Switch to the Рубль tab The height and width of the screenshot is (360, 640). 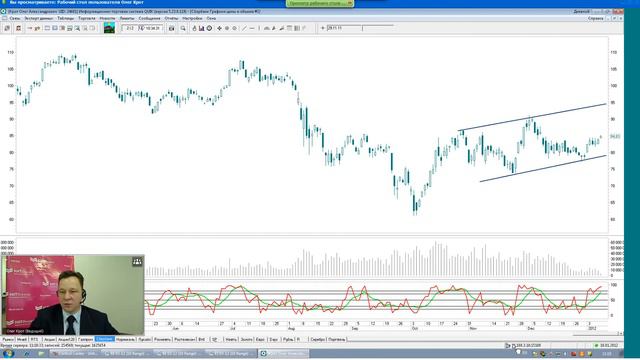tap(288, 339)
